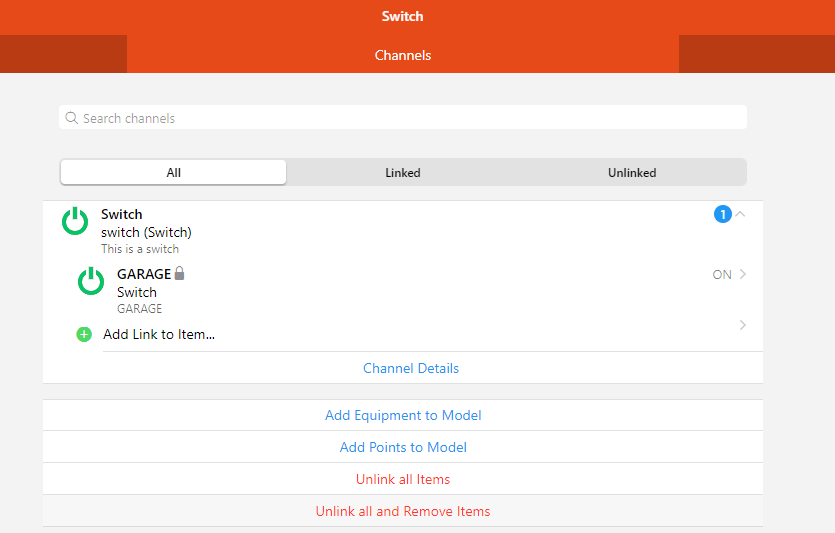The width and height of the screenshot is (835, 533).
Task: Click the blue link count badge showing 1
Action: tap(722, 214)
